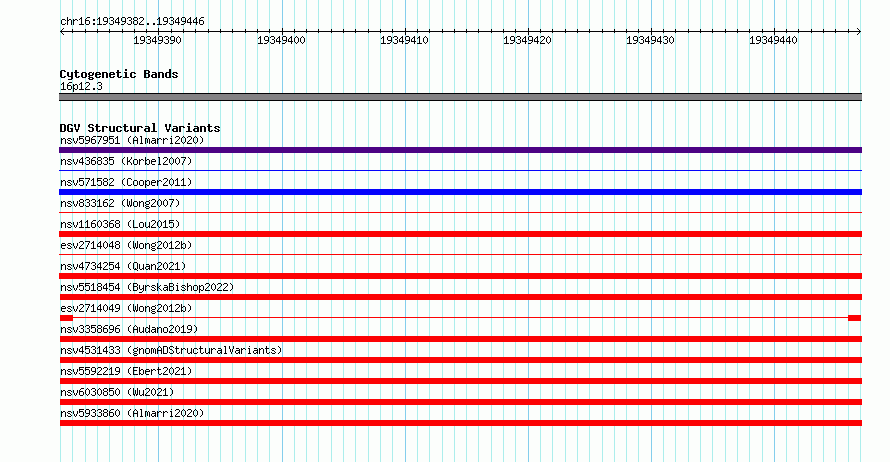Open the nsv436835 (Korbel2007) variant label

(x=126, y=161)
